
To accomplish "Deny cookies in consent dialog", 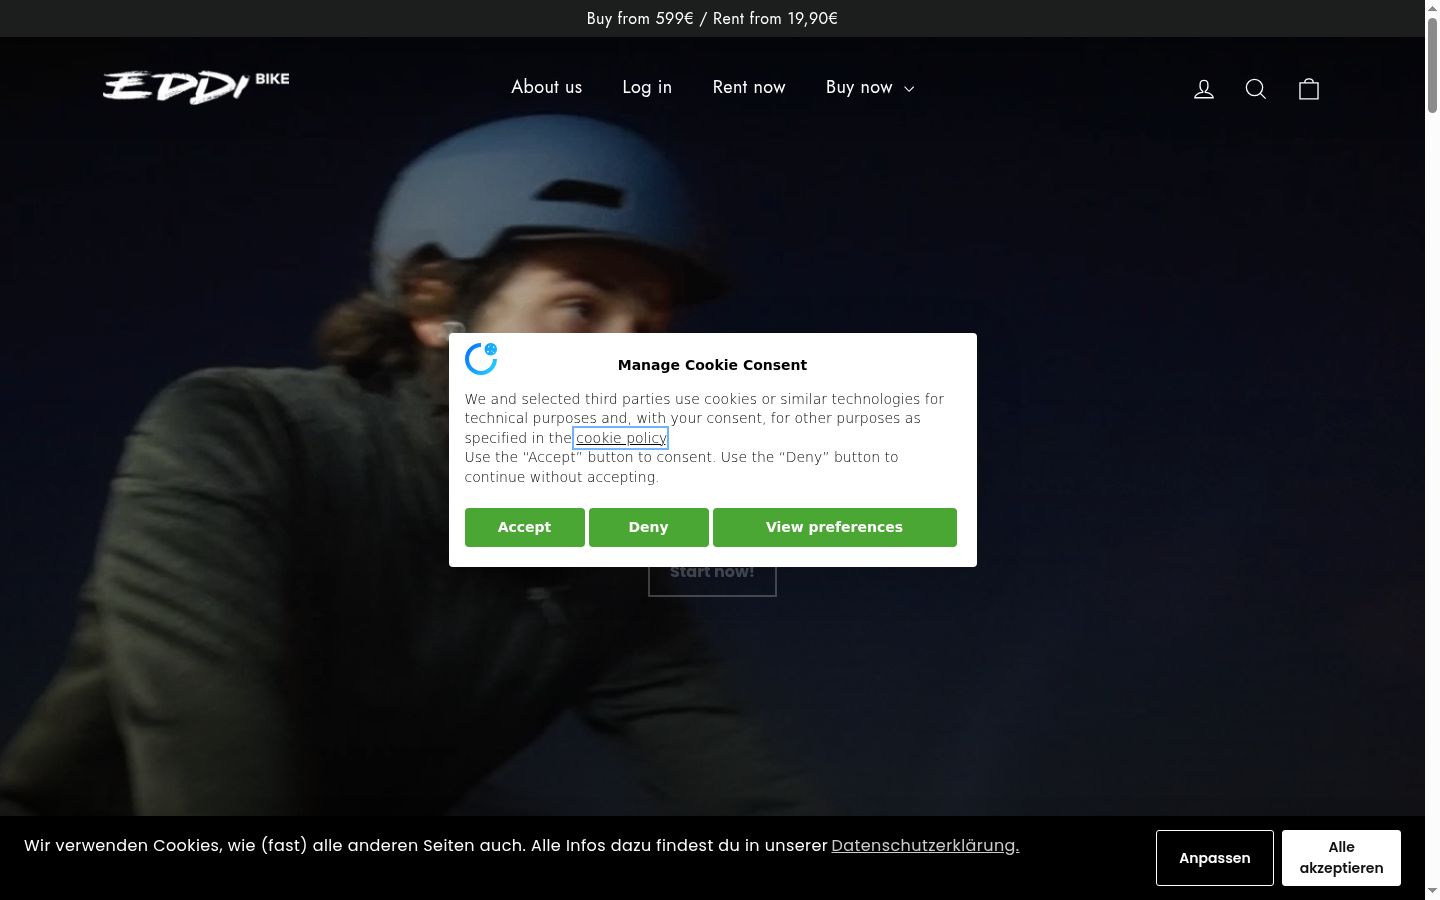I will [x=649, y=527].
